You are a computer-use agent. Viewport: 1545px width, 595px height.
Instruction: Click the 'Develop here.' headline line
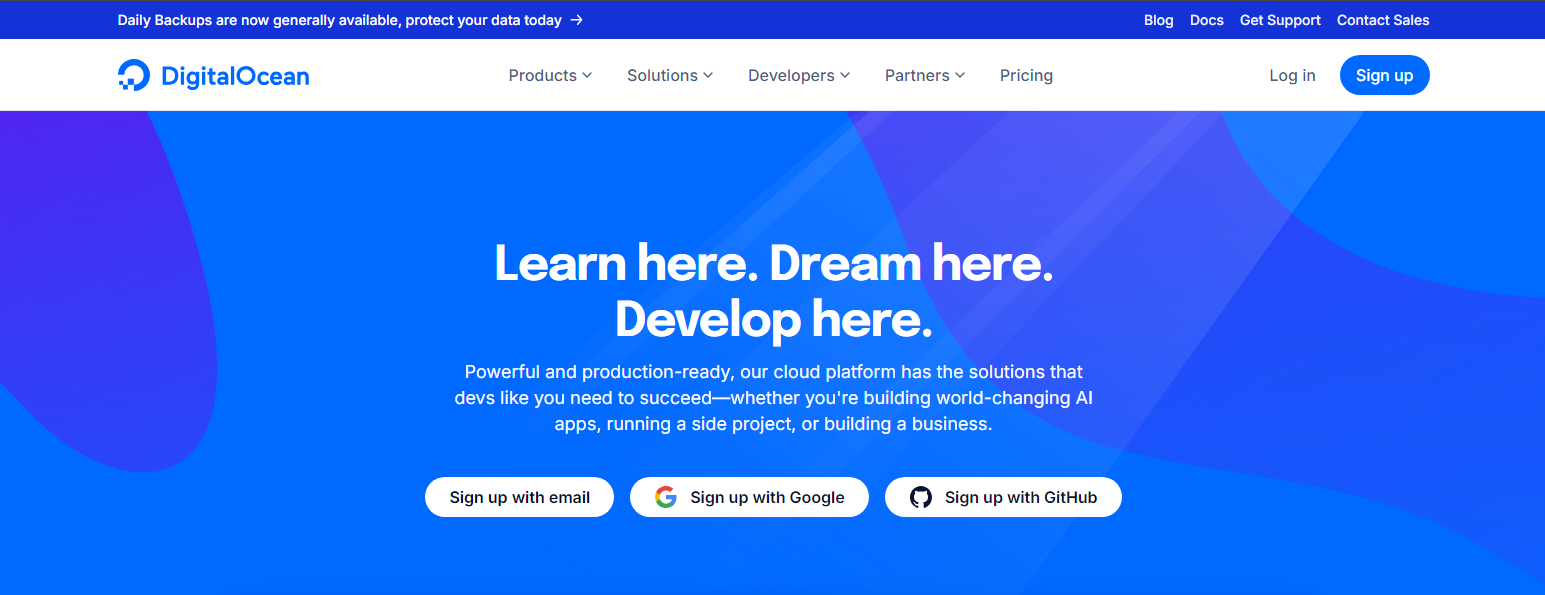pyautogui.click(x=773, y=319)
